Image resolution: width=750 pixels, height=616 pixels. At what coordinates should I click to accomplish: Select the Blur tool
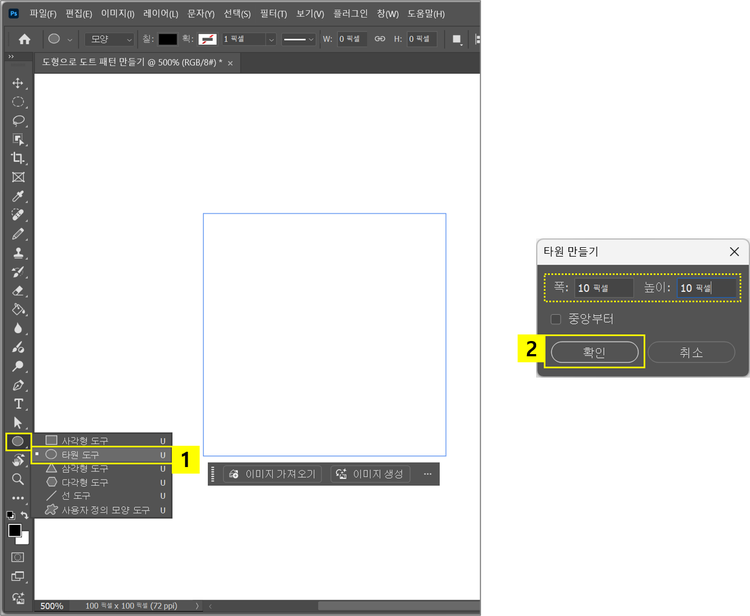pos(18,329)
